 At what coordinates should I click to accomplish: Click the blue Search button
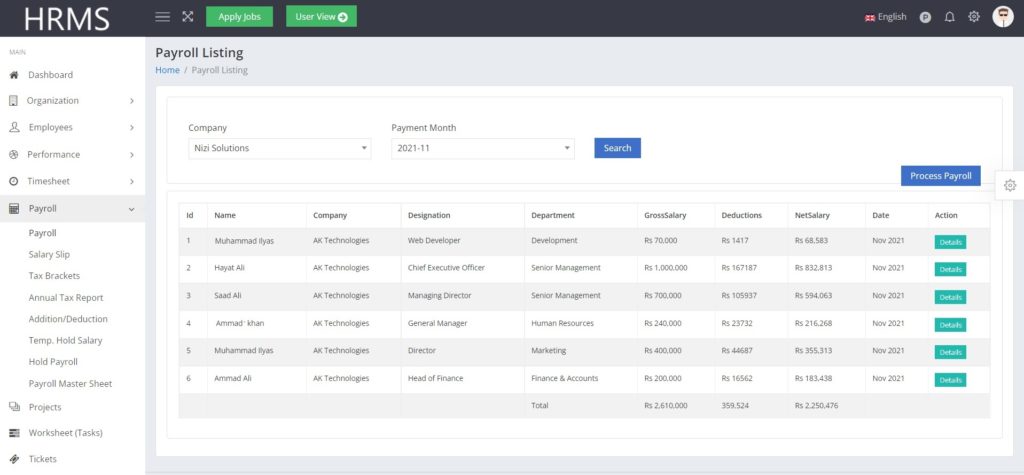(x=617, y=148)
